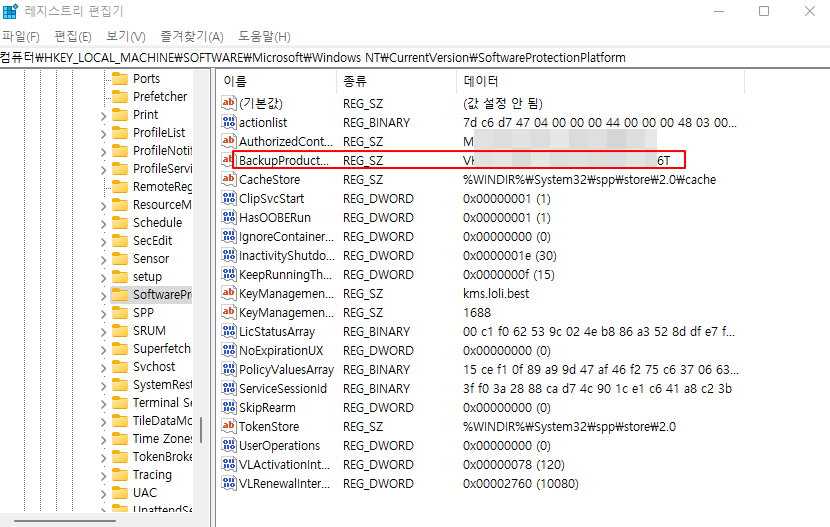Click DWORD icon of UserOperations value
The height and width of the screenshot is (527, 830).
[229, 445]
